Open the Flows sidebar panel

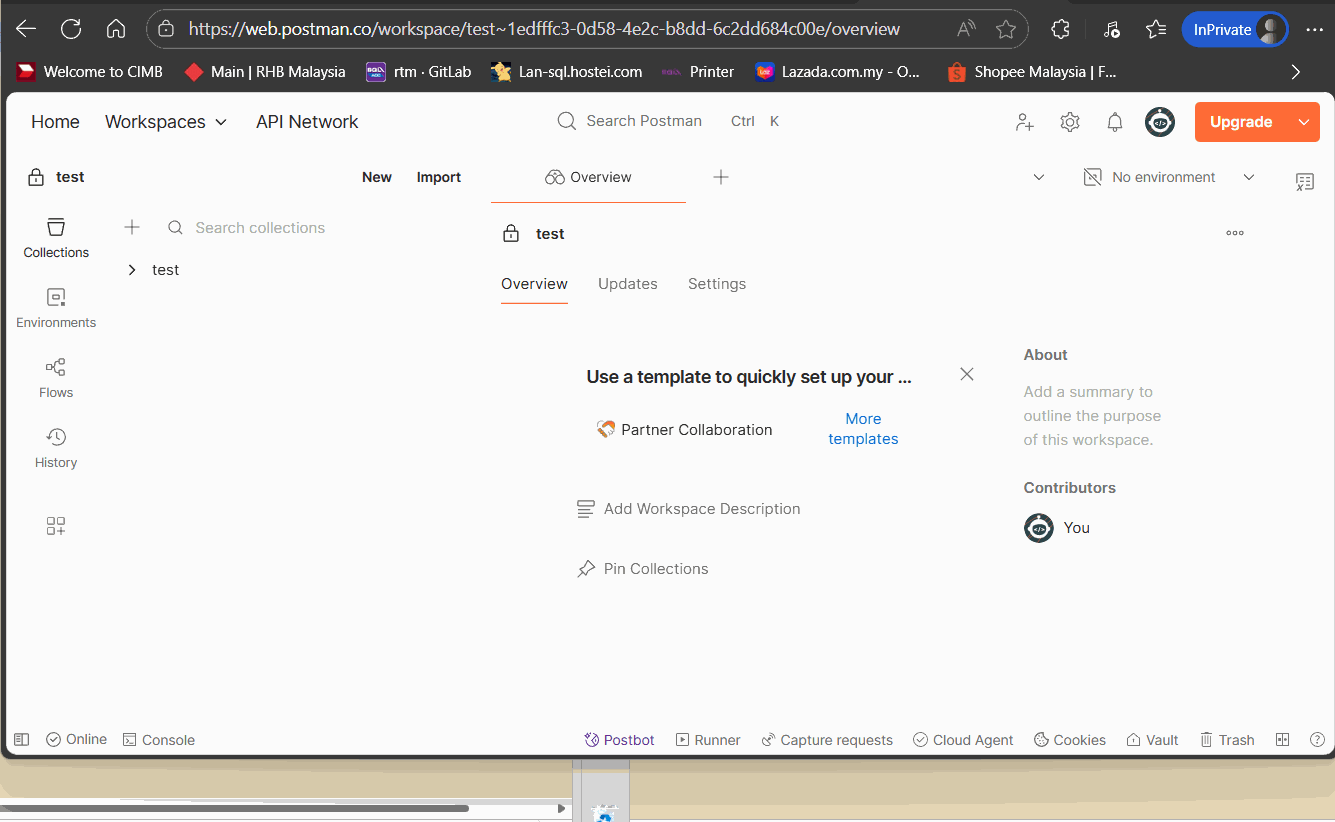56,378
